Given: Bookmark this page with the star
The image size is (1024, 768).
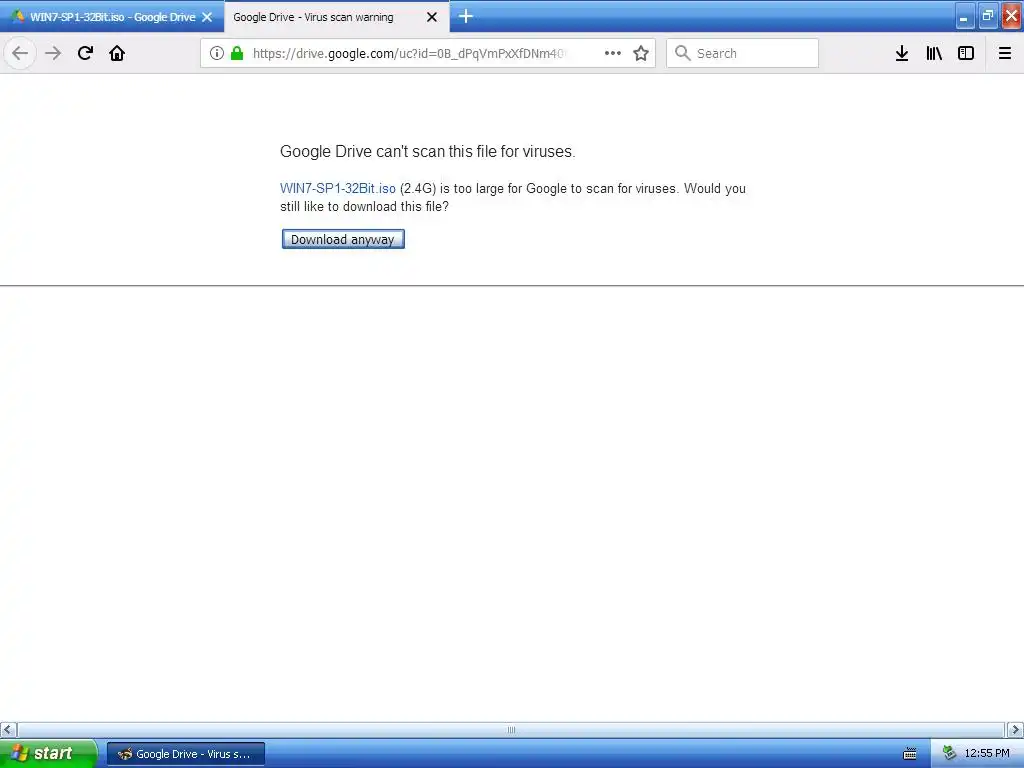Looking at the screenshot, I should [x=641, y=53].
